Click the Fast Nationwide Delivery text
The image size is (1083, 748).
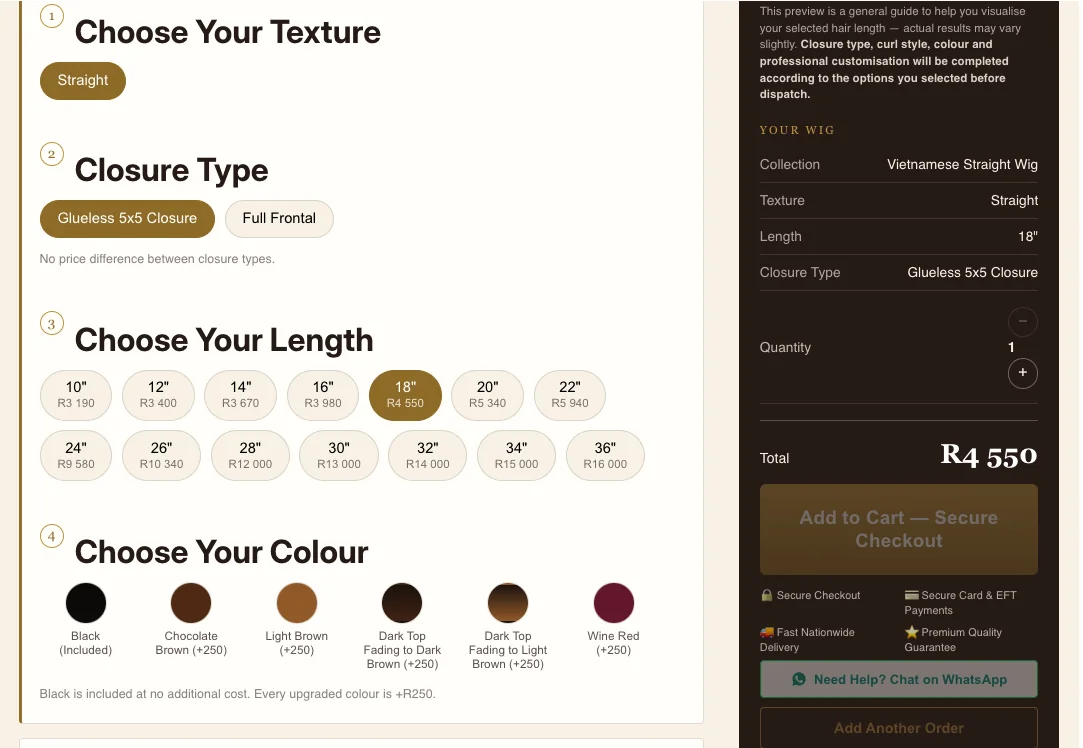coord(807,640)
